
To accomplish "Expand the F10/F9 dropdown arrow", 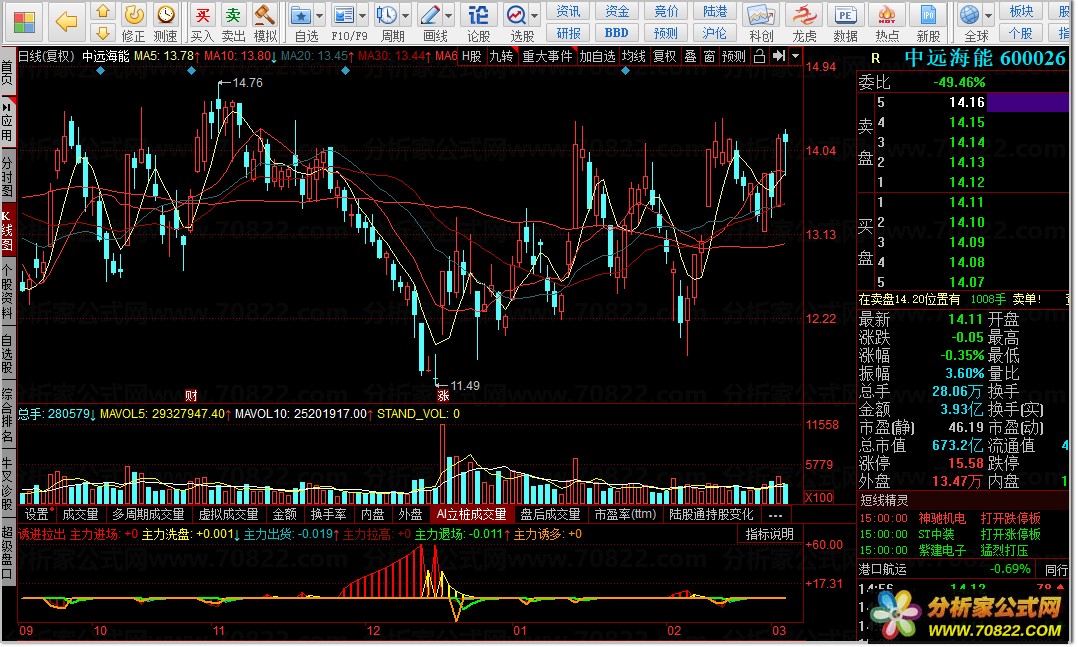I will pos(362,16).
